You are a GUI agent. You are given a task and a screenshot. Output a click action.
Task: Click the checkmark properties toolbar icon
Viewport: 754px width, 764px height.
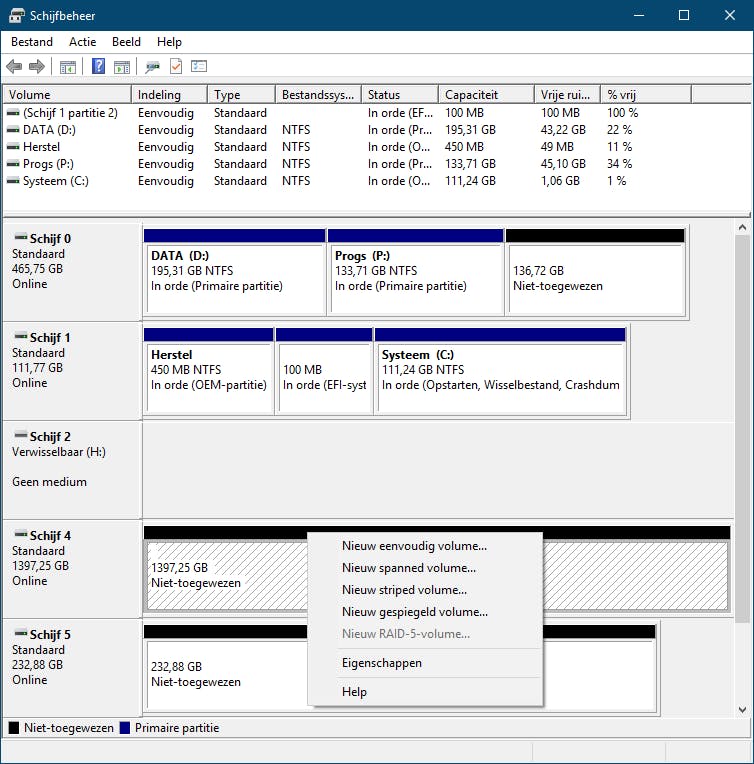pyautogui.click(x=176, y=67)
